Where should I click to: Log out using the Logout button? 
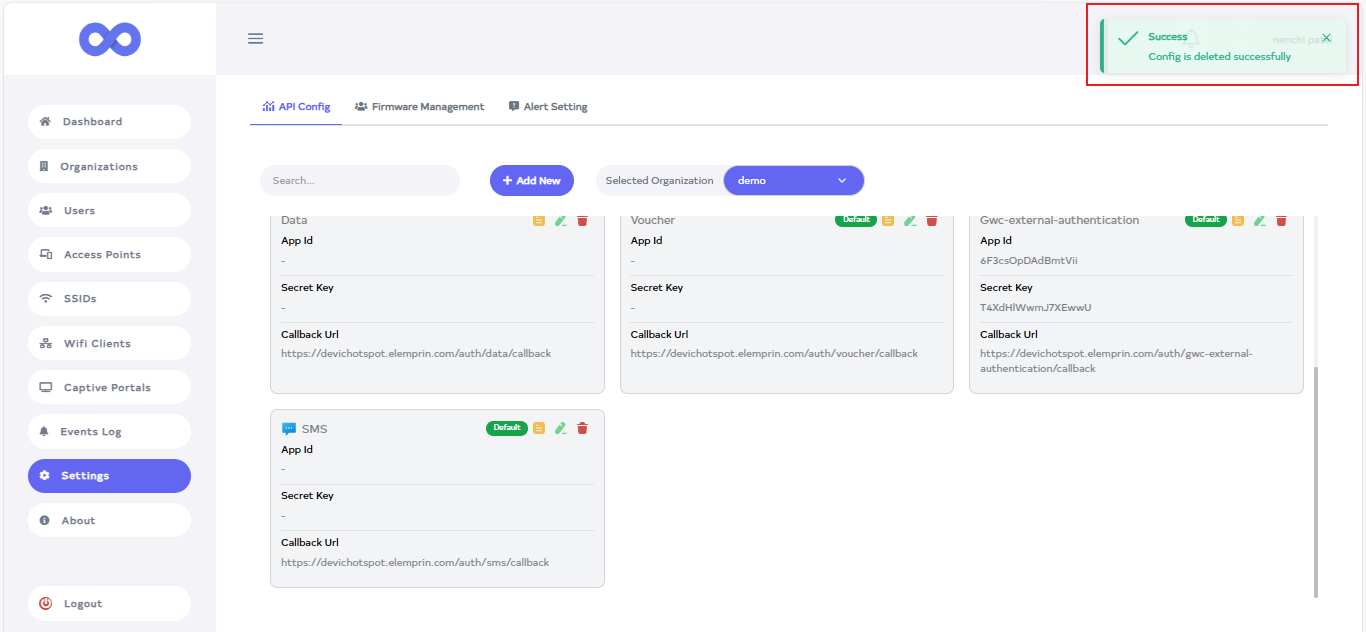point(109,604)
